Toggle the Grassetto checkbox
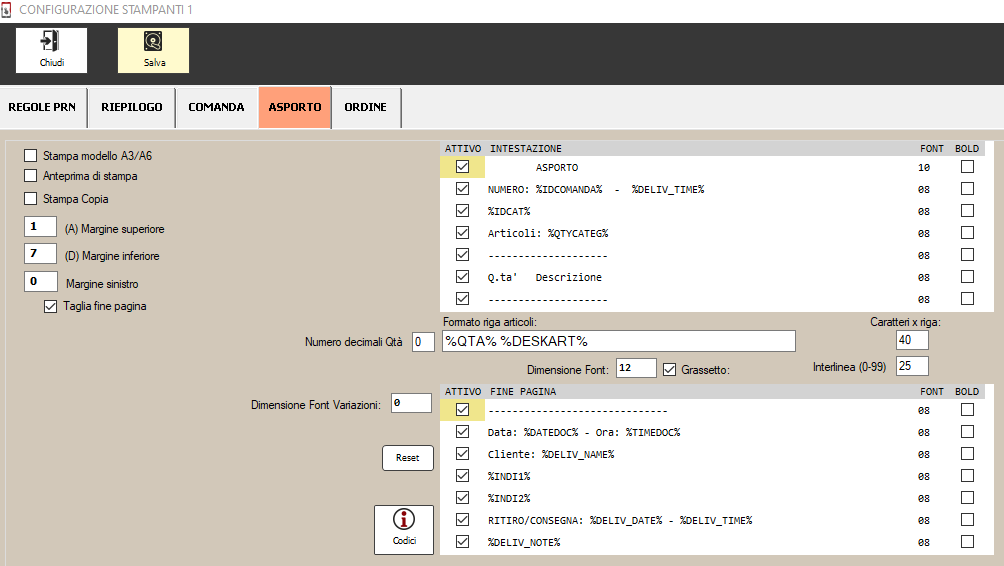 coord(670,369)
